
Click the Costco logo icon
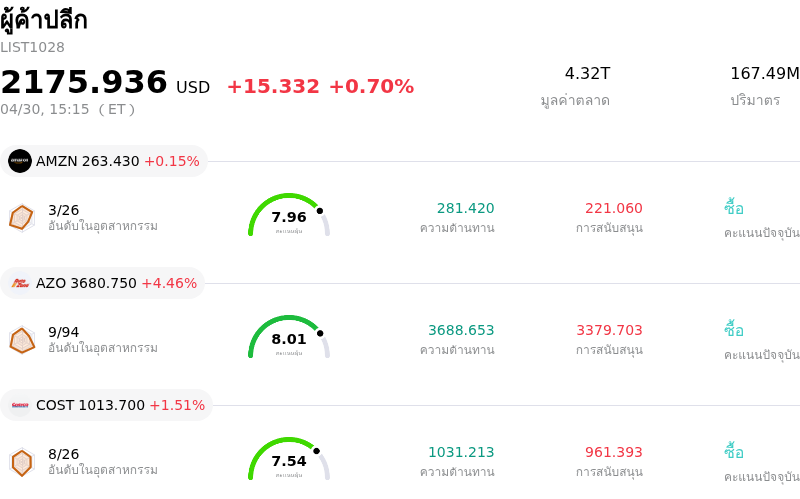coord(20,405)
